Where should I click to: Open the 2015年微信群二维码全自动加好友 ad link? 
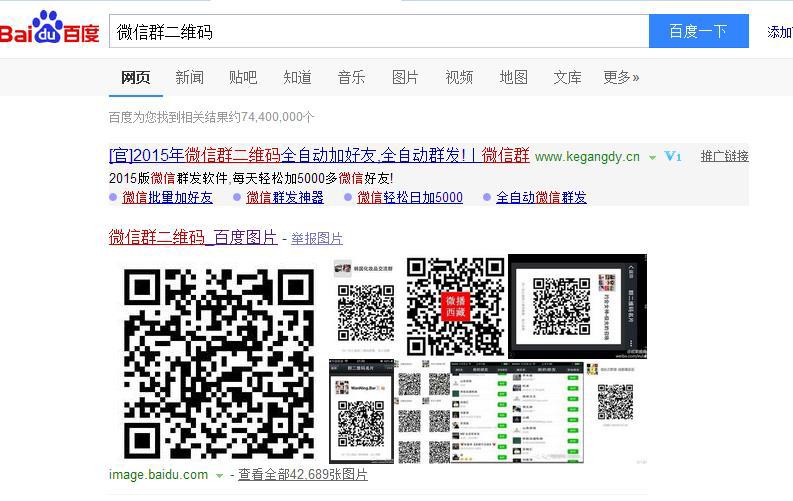coord(319,155)
